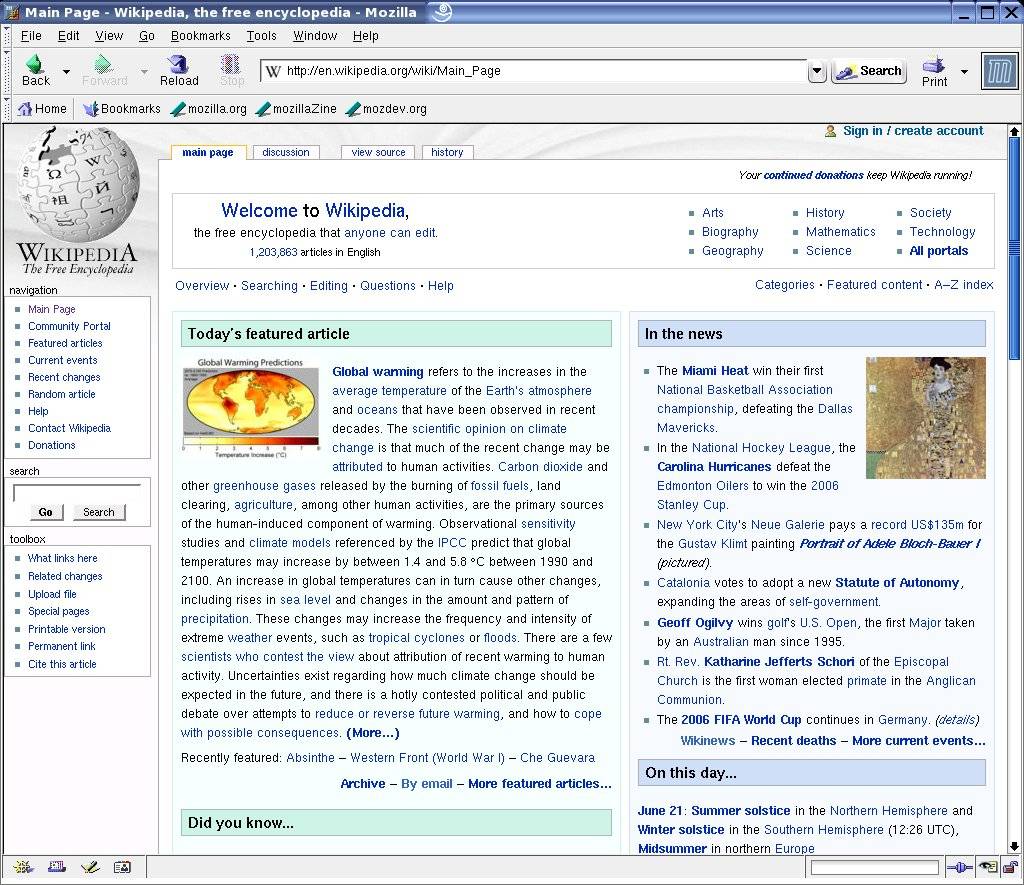Click the Global Warming Predictions map thumbnail

click(251, 408)
